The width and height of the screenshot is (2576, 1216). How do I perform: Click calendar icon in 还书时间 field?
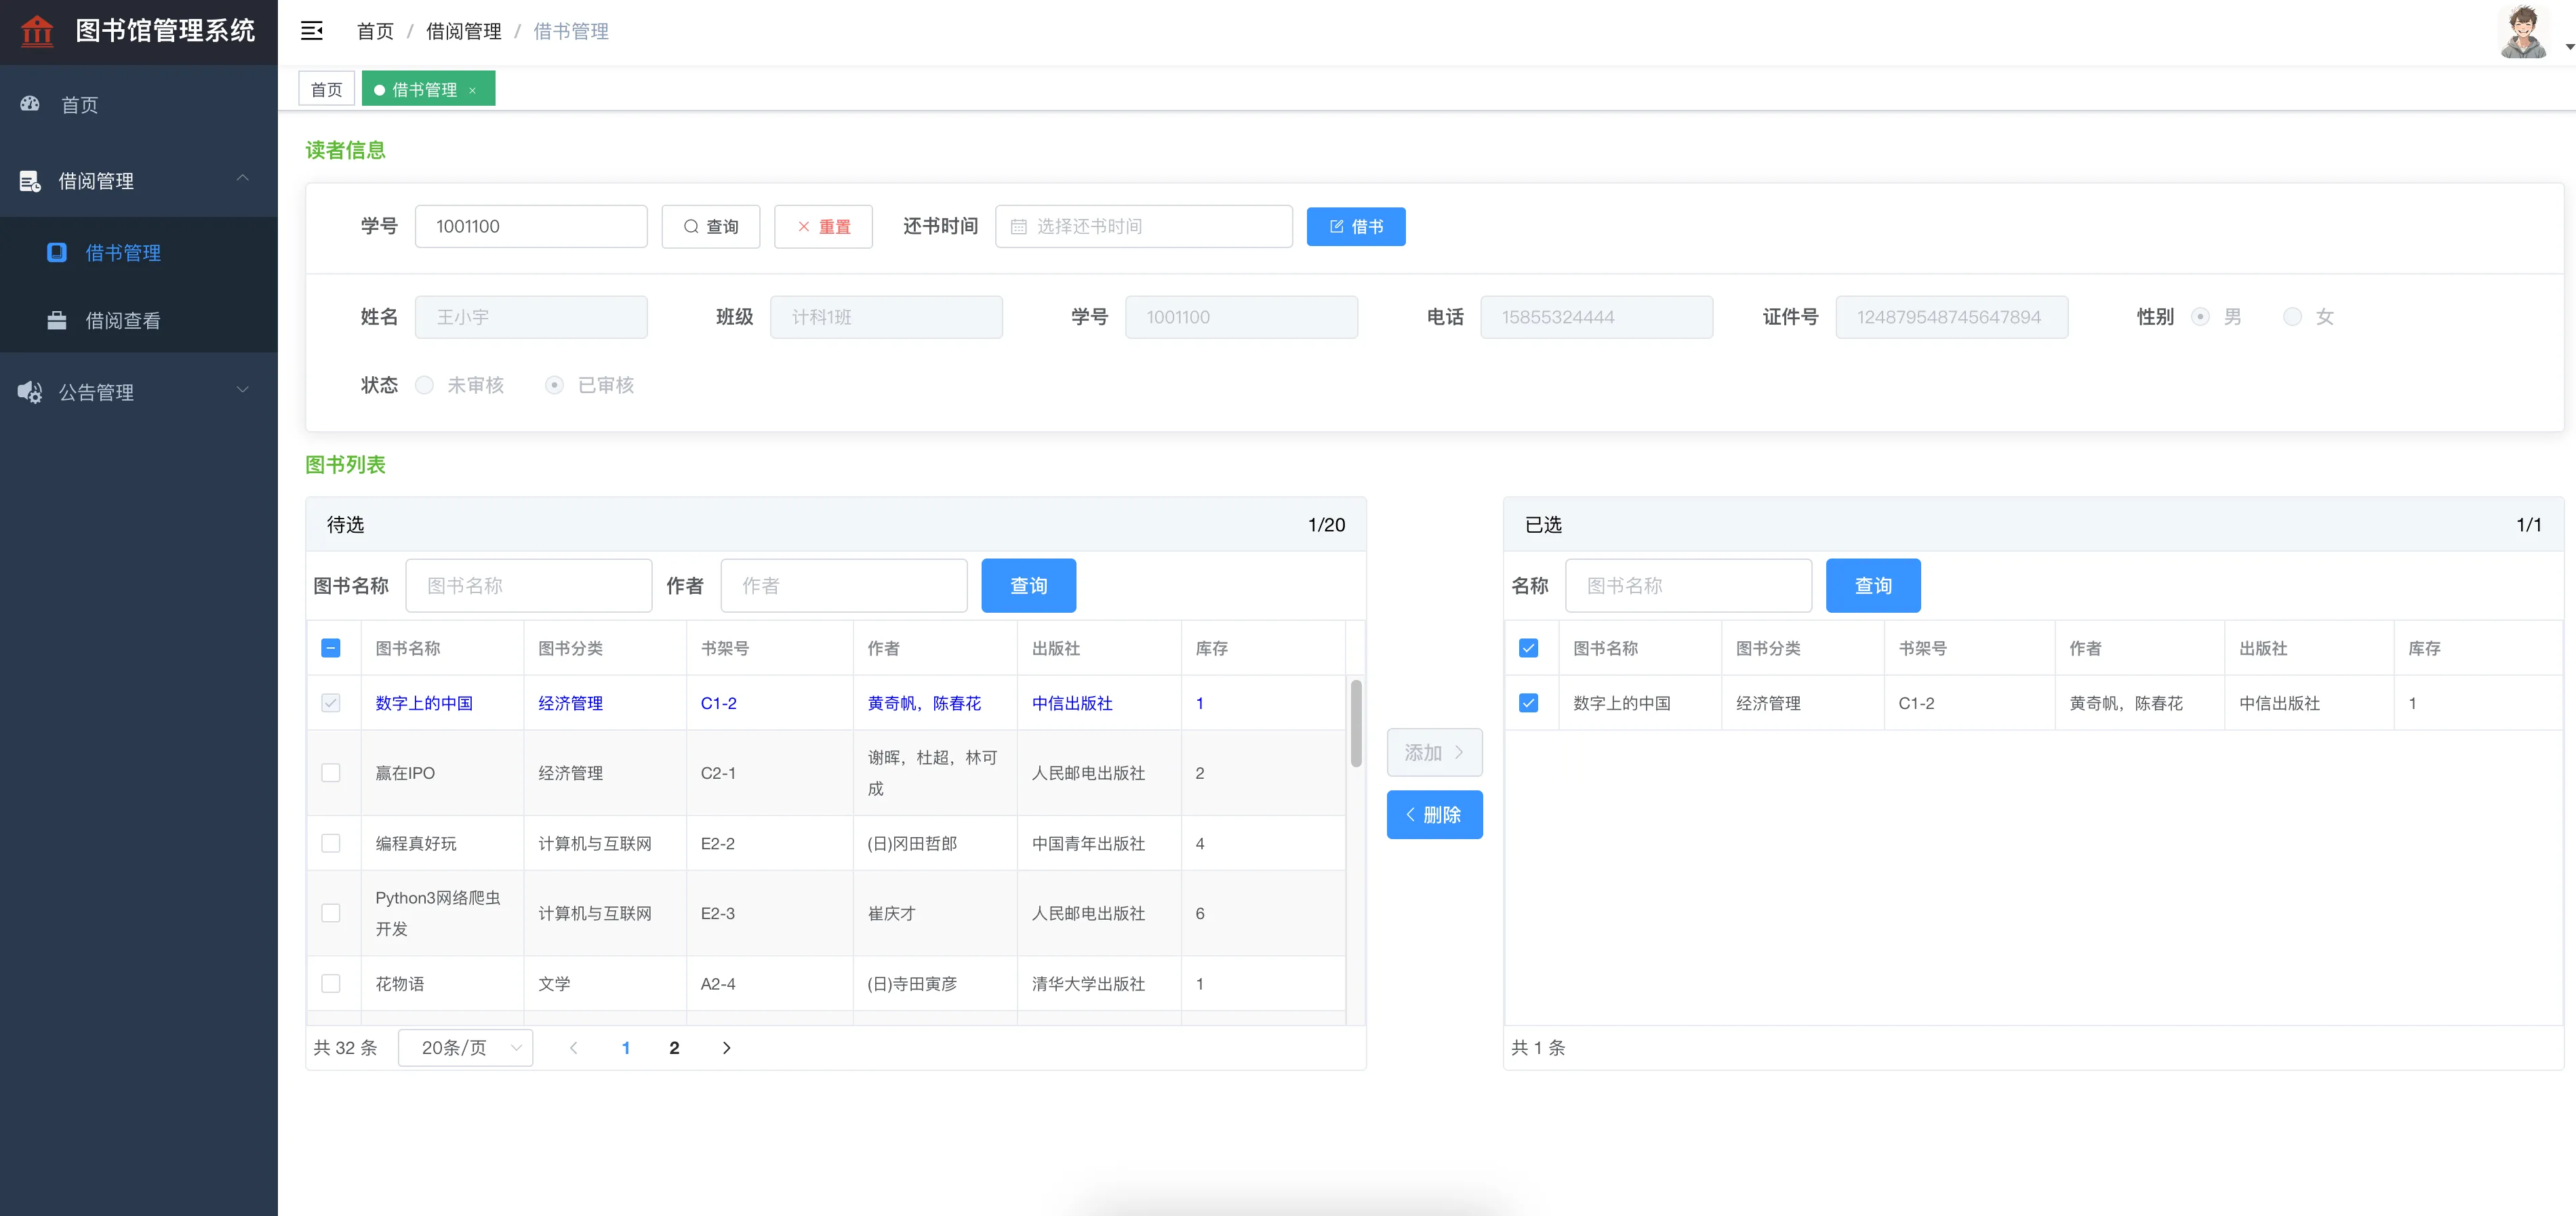1018,227
